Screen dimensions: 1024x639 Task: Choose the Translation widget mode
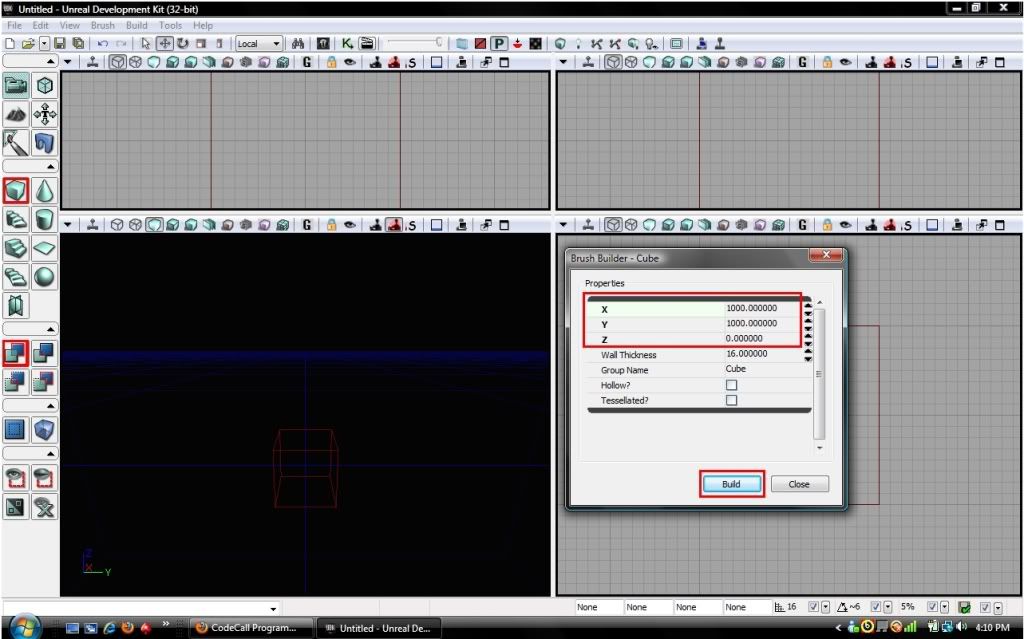point(165,43)
